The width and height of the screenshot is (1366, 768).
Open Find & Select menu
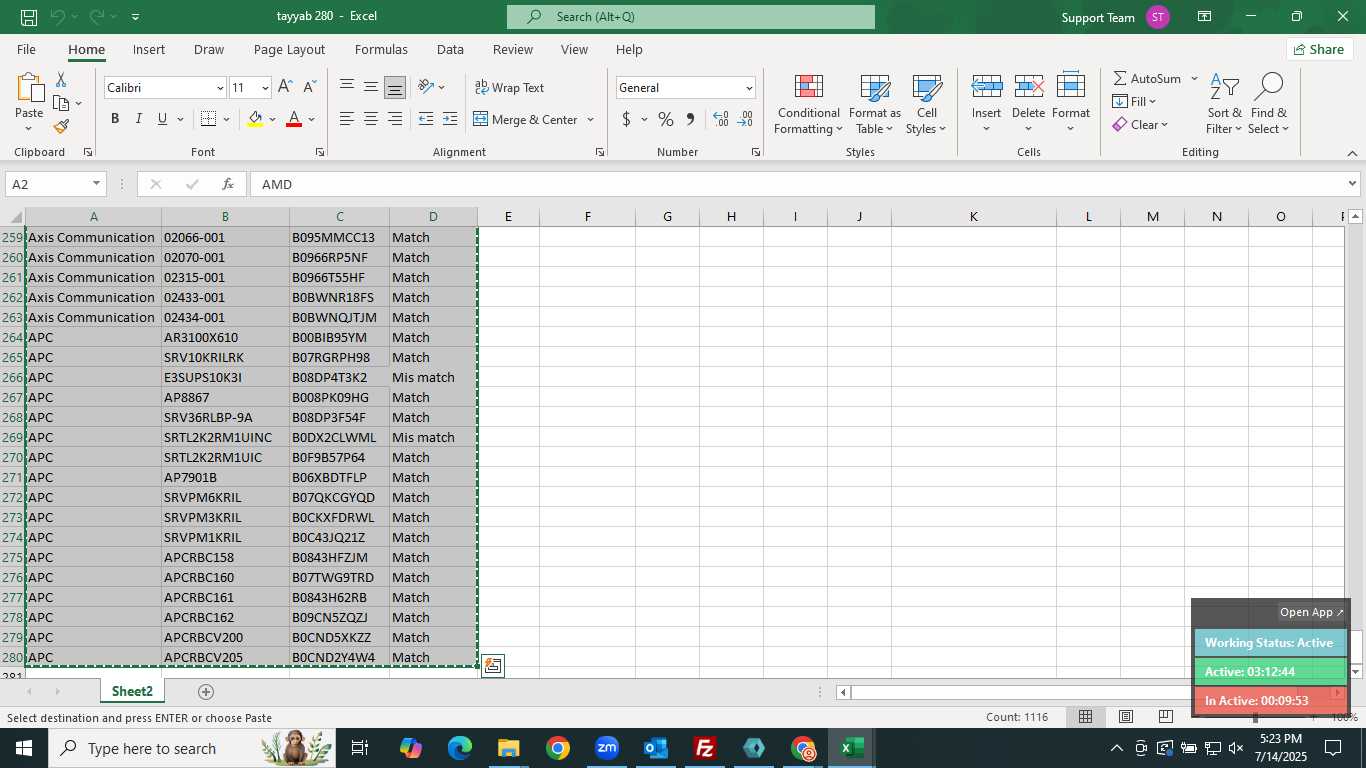click(1269, 104)
